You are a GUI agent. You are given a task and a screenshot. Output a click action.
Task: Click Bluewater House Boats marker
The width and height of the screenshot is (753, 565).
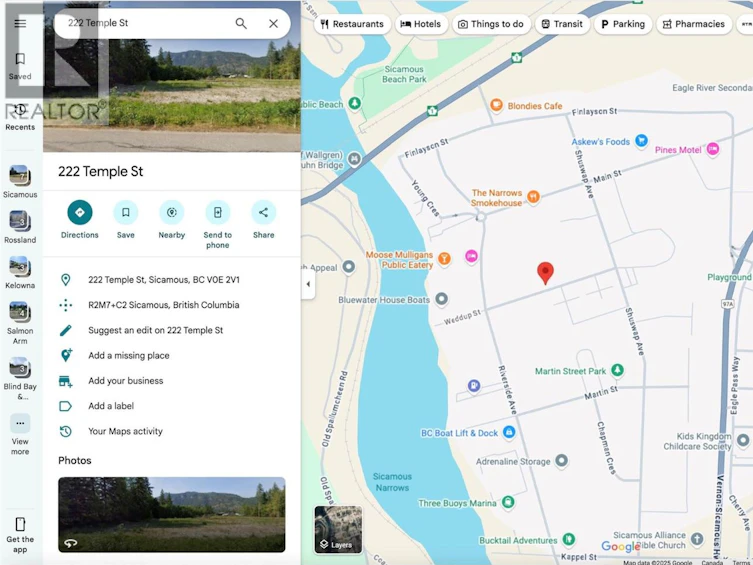441,299
